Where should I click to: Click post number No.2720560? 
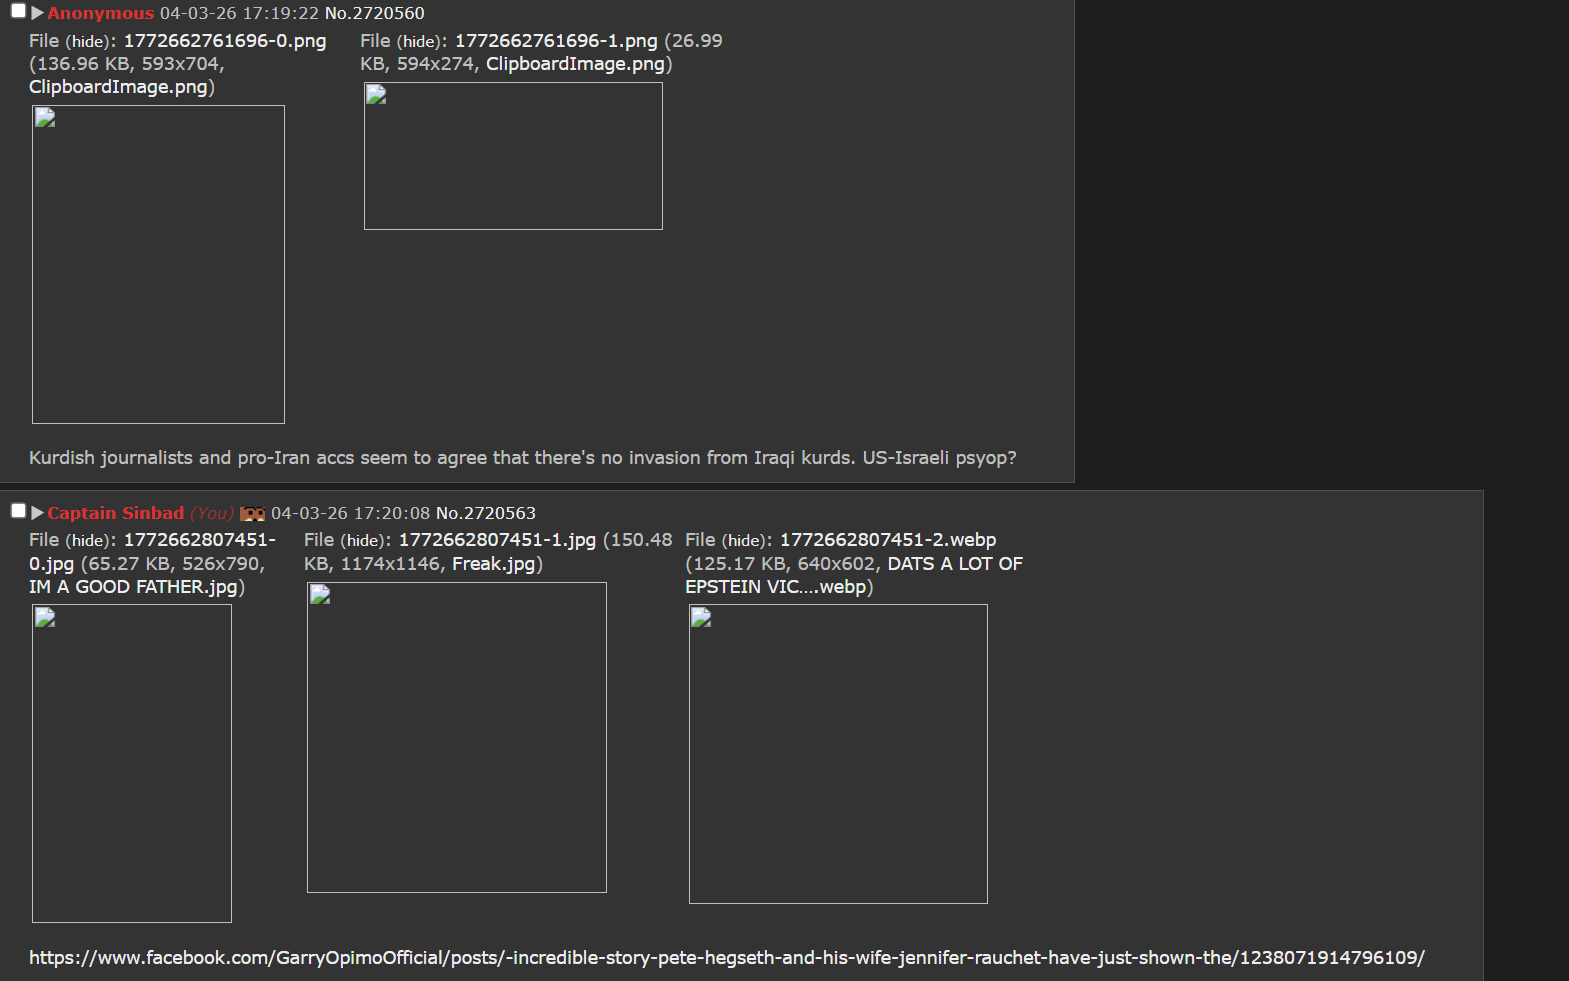point(374,13)
